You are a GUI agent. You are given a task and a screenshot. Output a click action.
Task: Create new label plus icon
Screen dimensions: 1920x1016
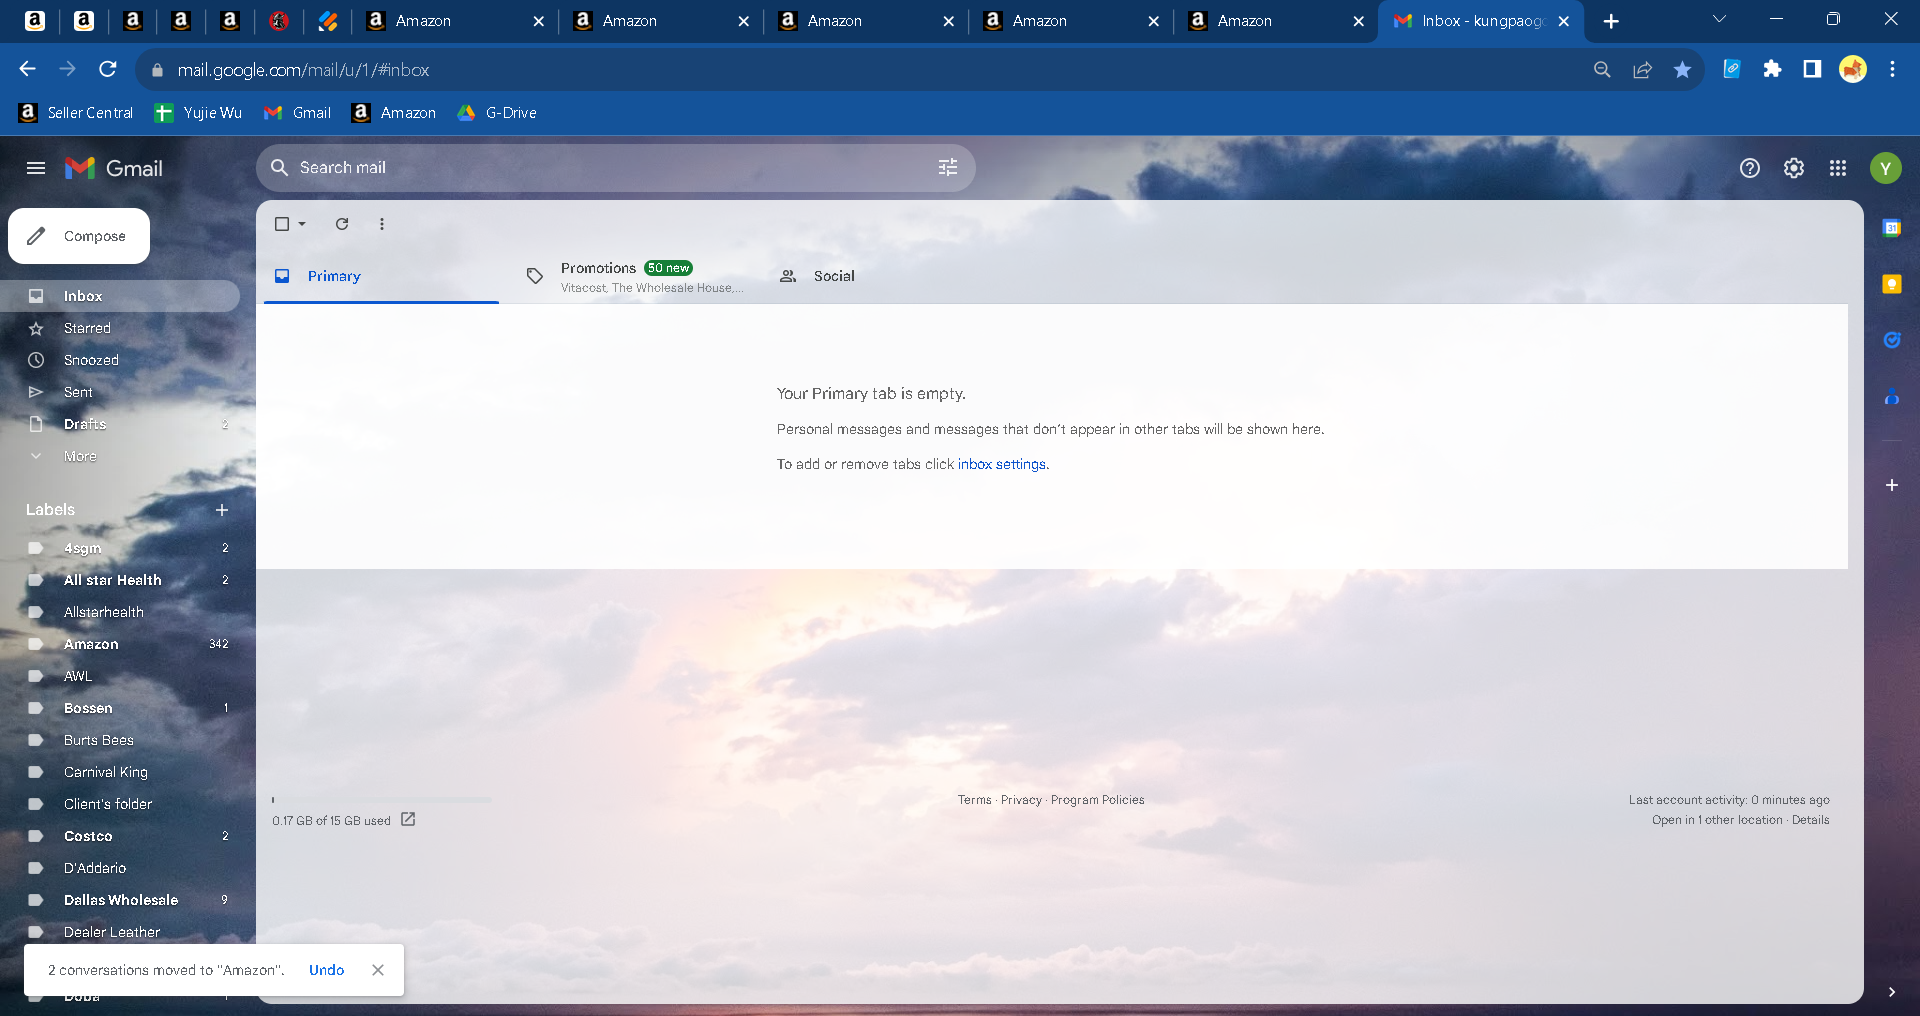click(222, 510)
